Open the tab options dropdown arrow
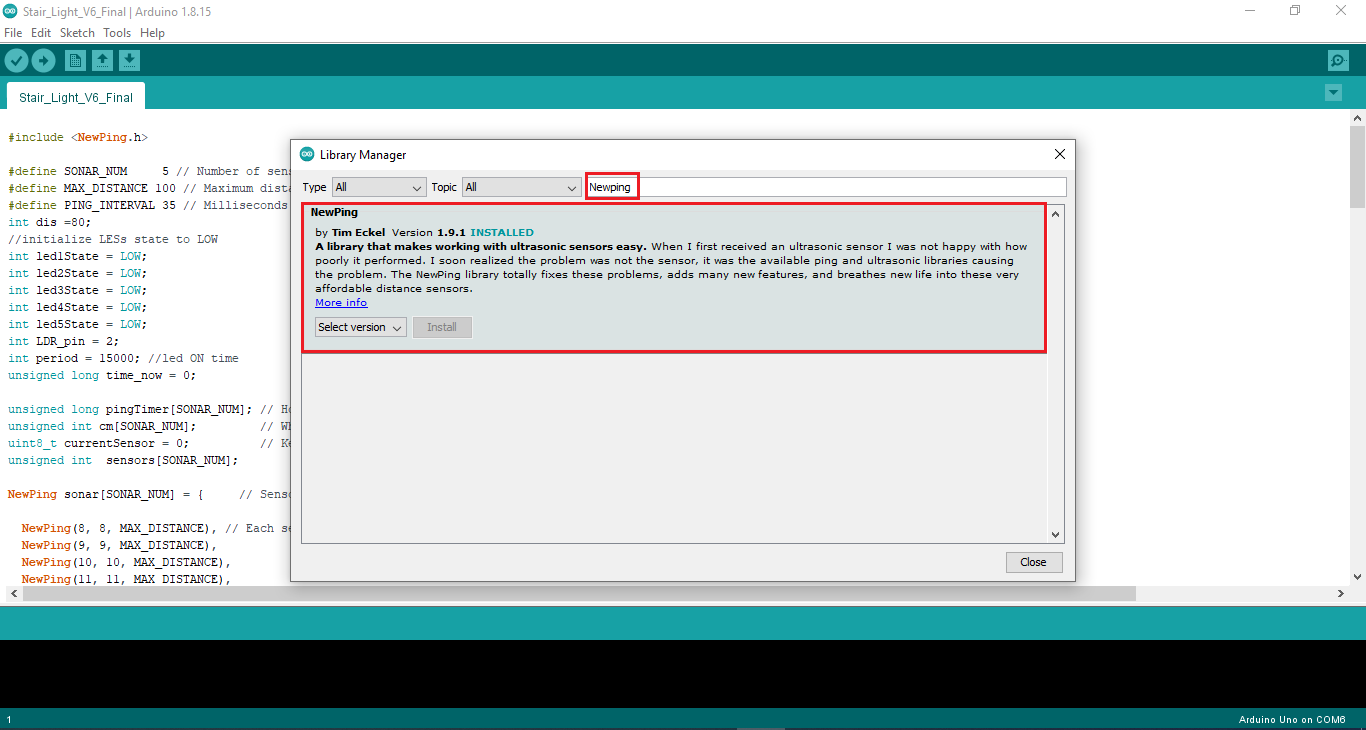The height and width of the screenshot is (730, 1366). (x=1333, y=93)
